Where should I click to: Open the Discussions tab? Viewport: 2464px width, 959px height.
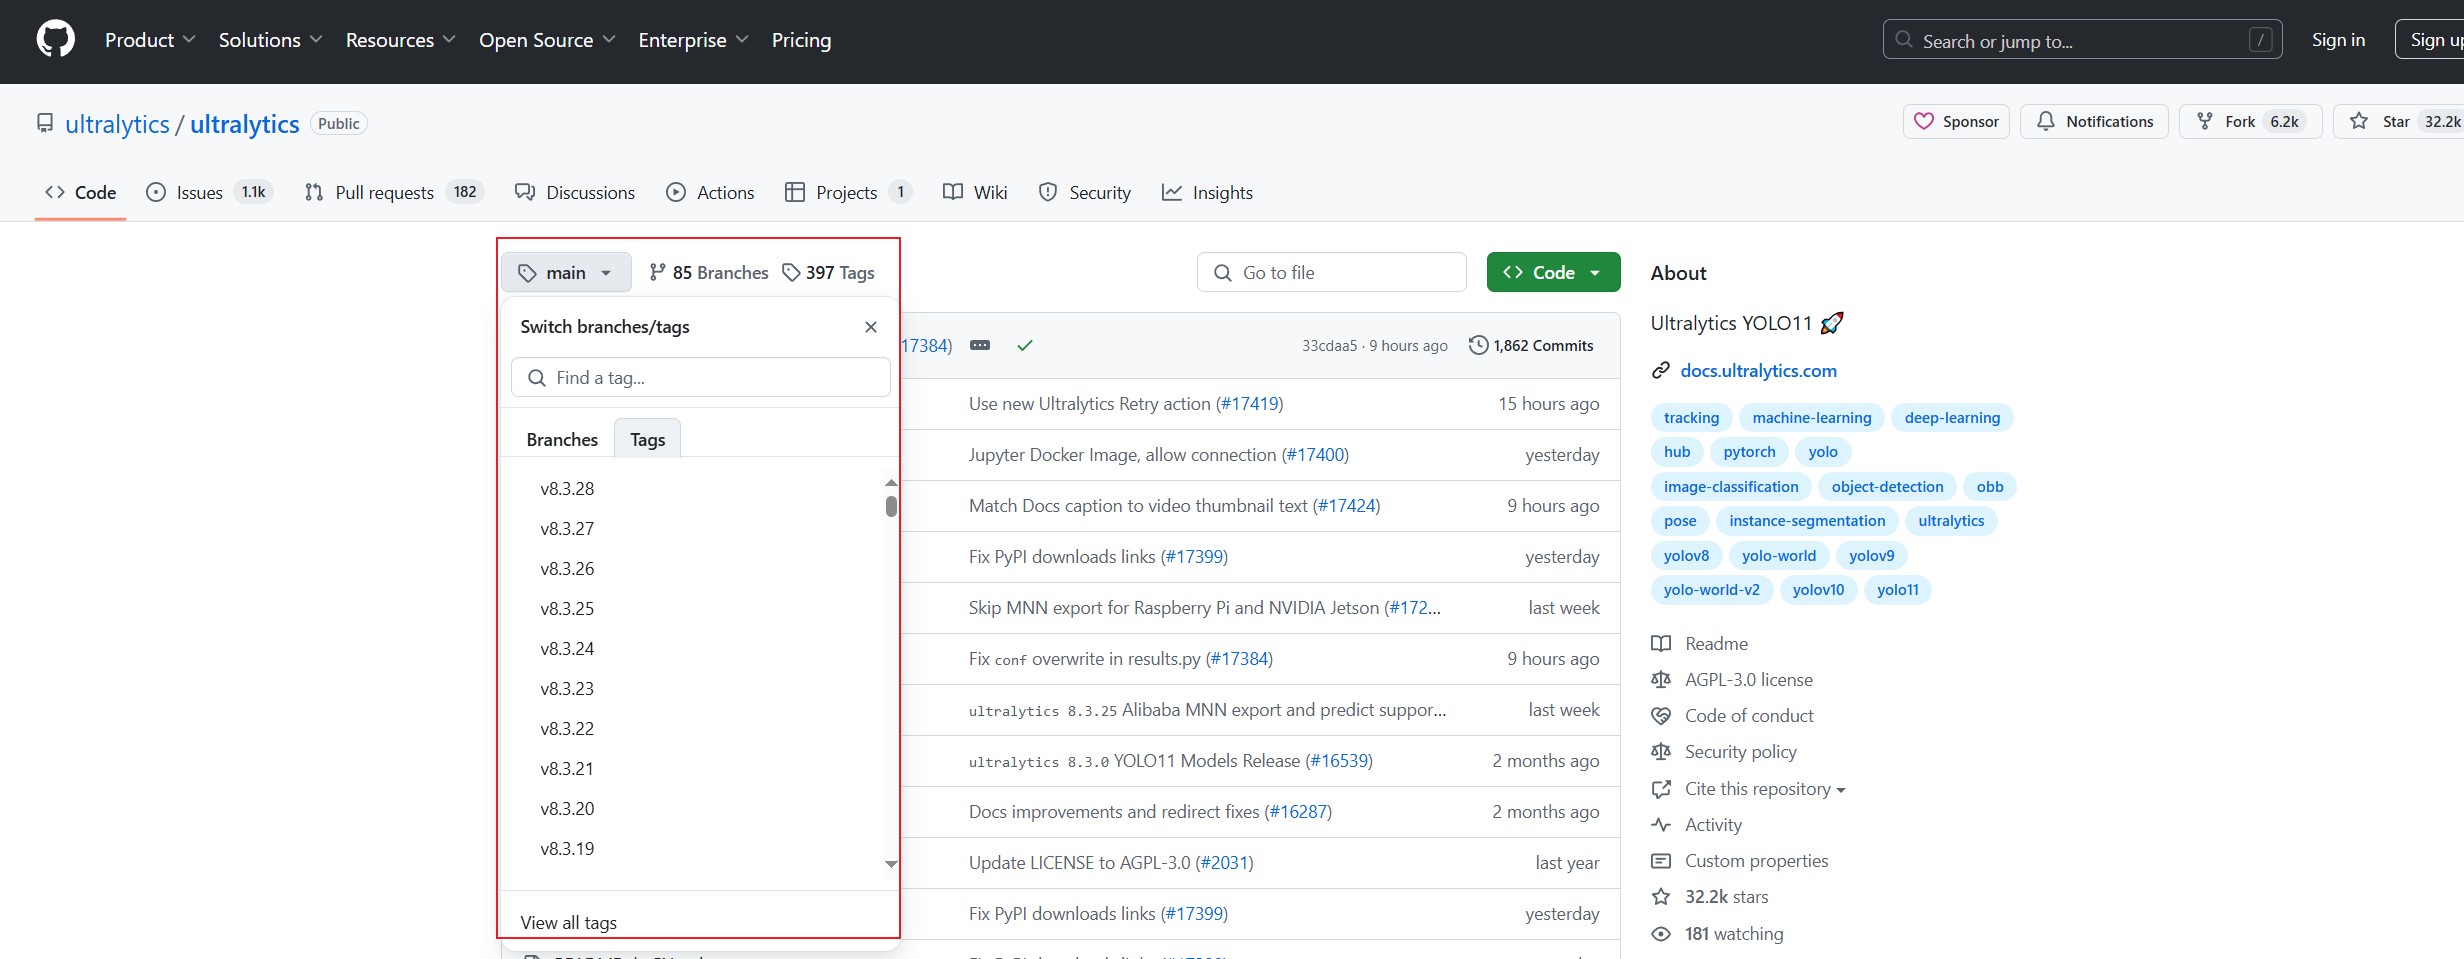tap(575, 192)
